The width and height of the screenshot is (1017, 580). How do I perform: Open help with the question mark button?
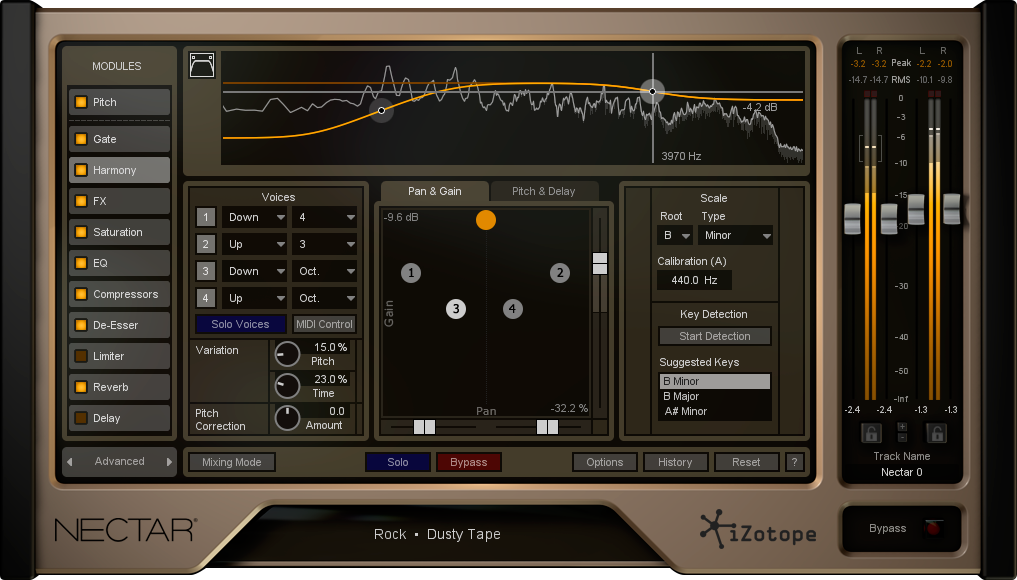point(795,462)
